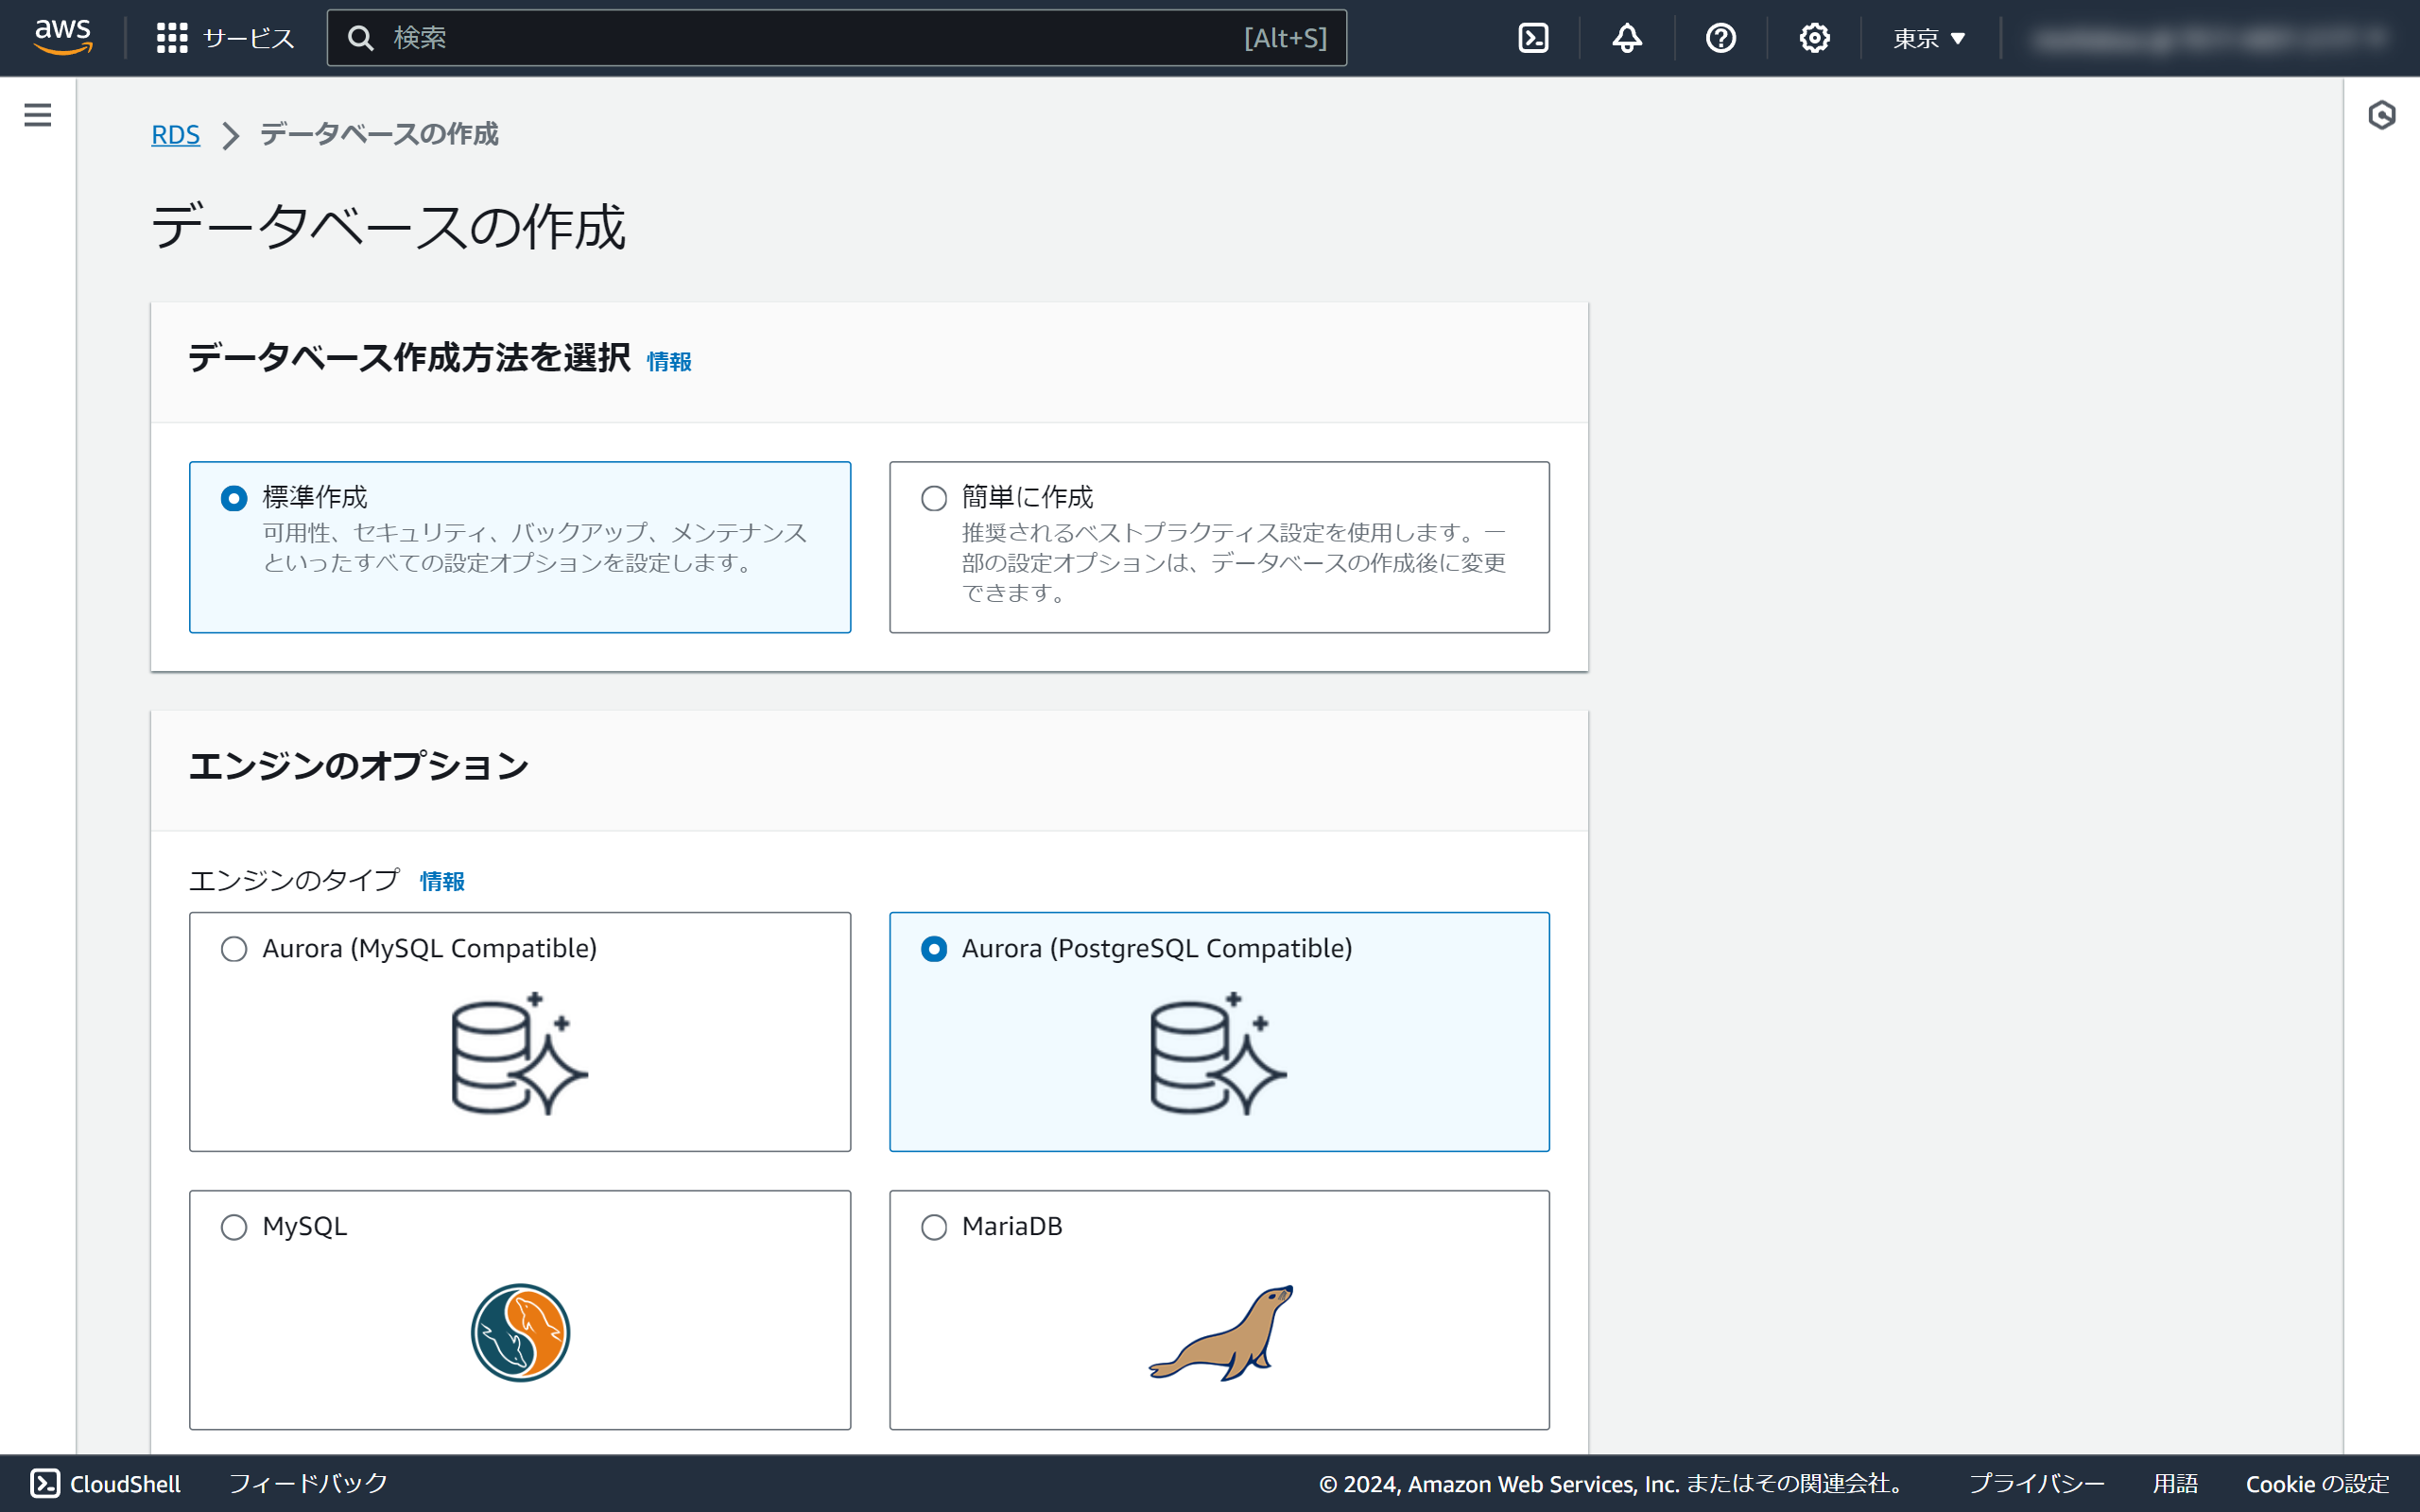Open the help question mark icon
The height and width of the screenshot is (1512, 2420).
[1720, 38]
